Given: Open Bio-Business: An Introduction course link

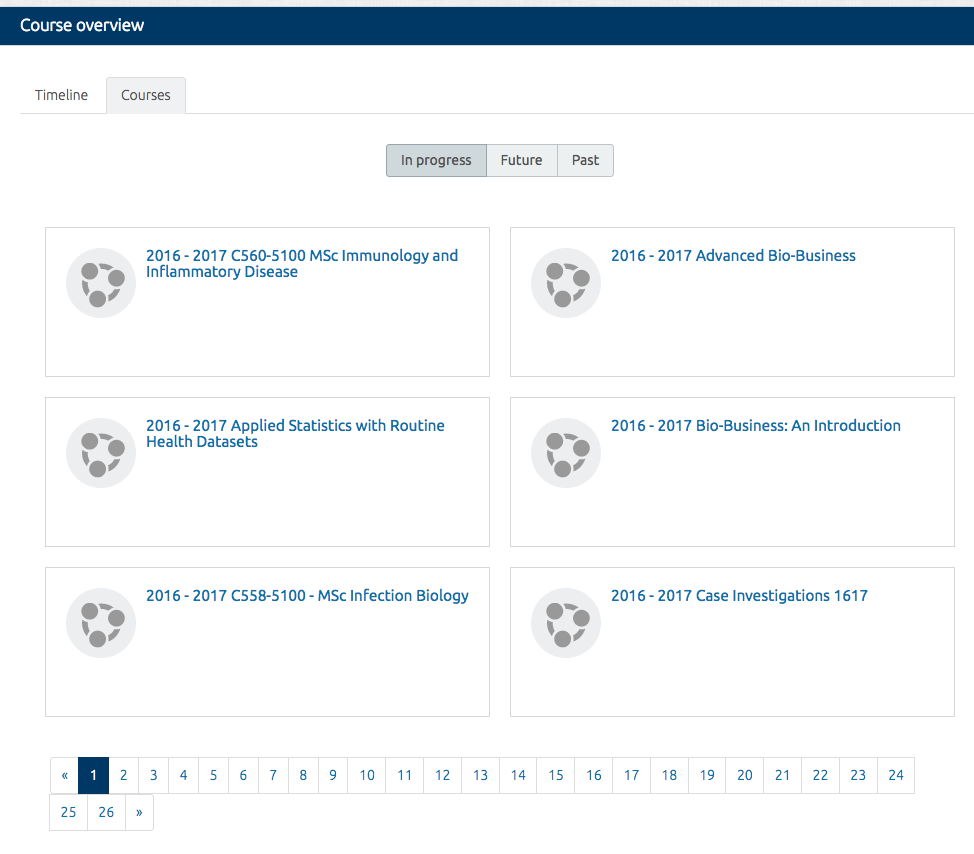Looking at the screenshot, I should (x=756, y=425).
